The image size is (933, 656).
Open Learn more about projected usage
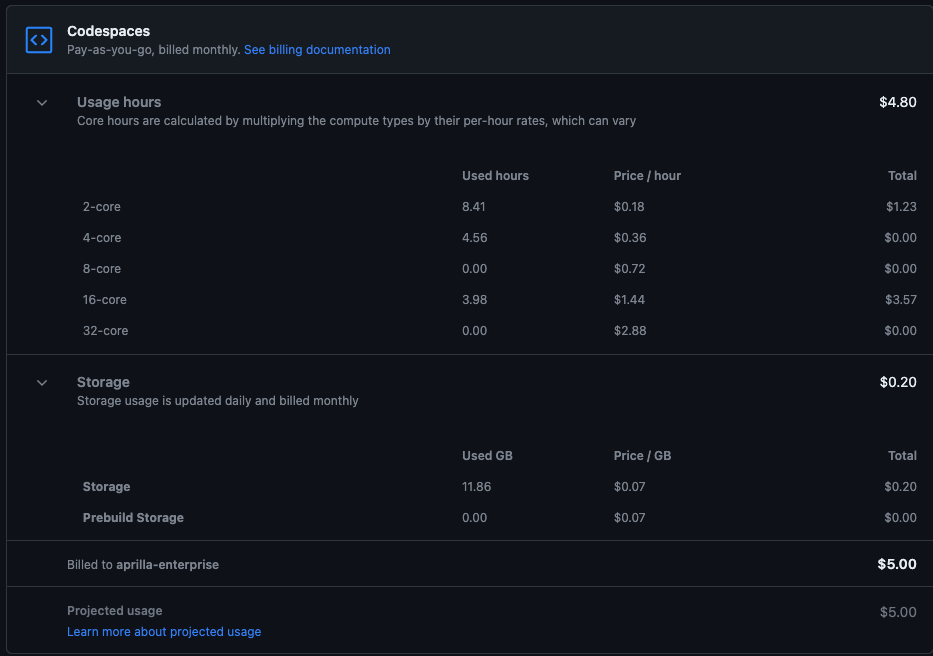pyautogui.click(x=164, y=632)
